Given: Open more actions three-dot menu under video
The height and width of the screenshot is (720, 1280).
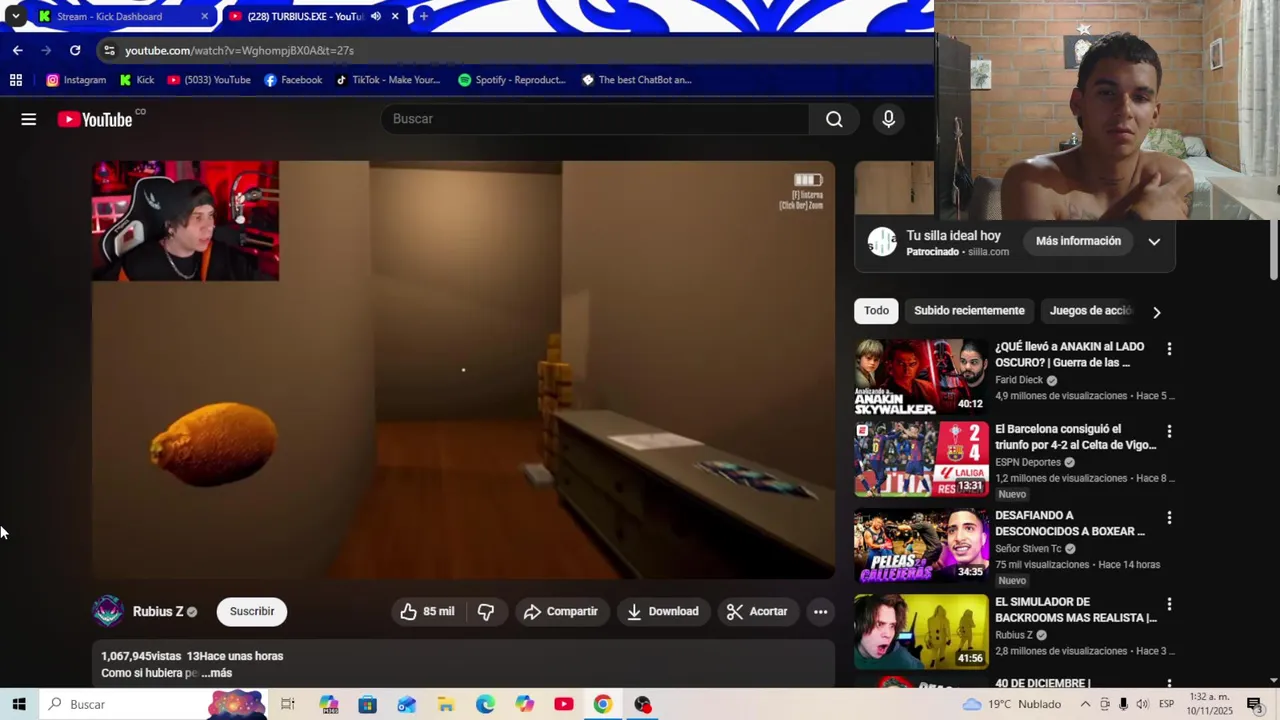Looking at the screenshot, I should pos(820,611).
